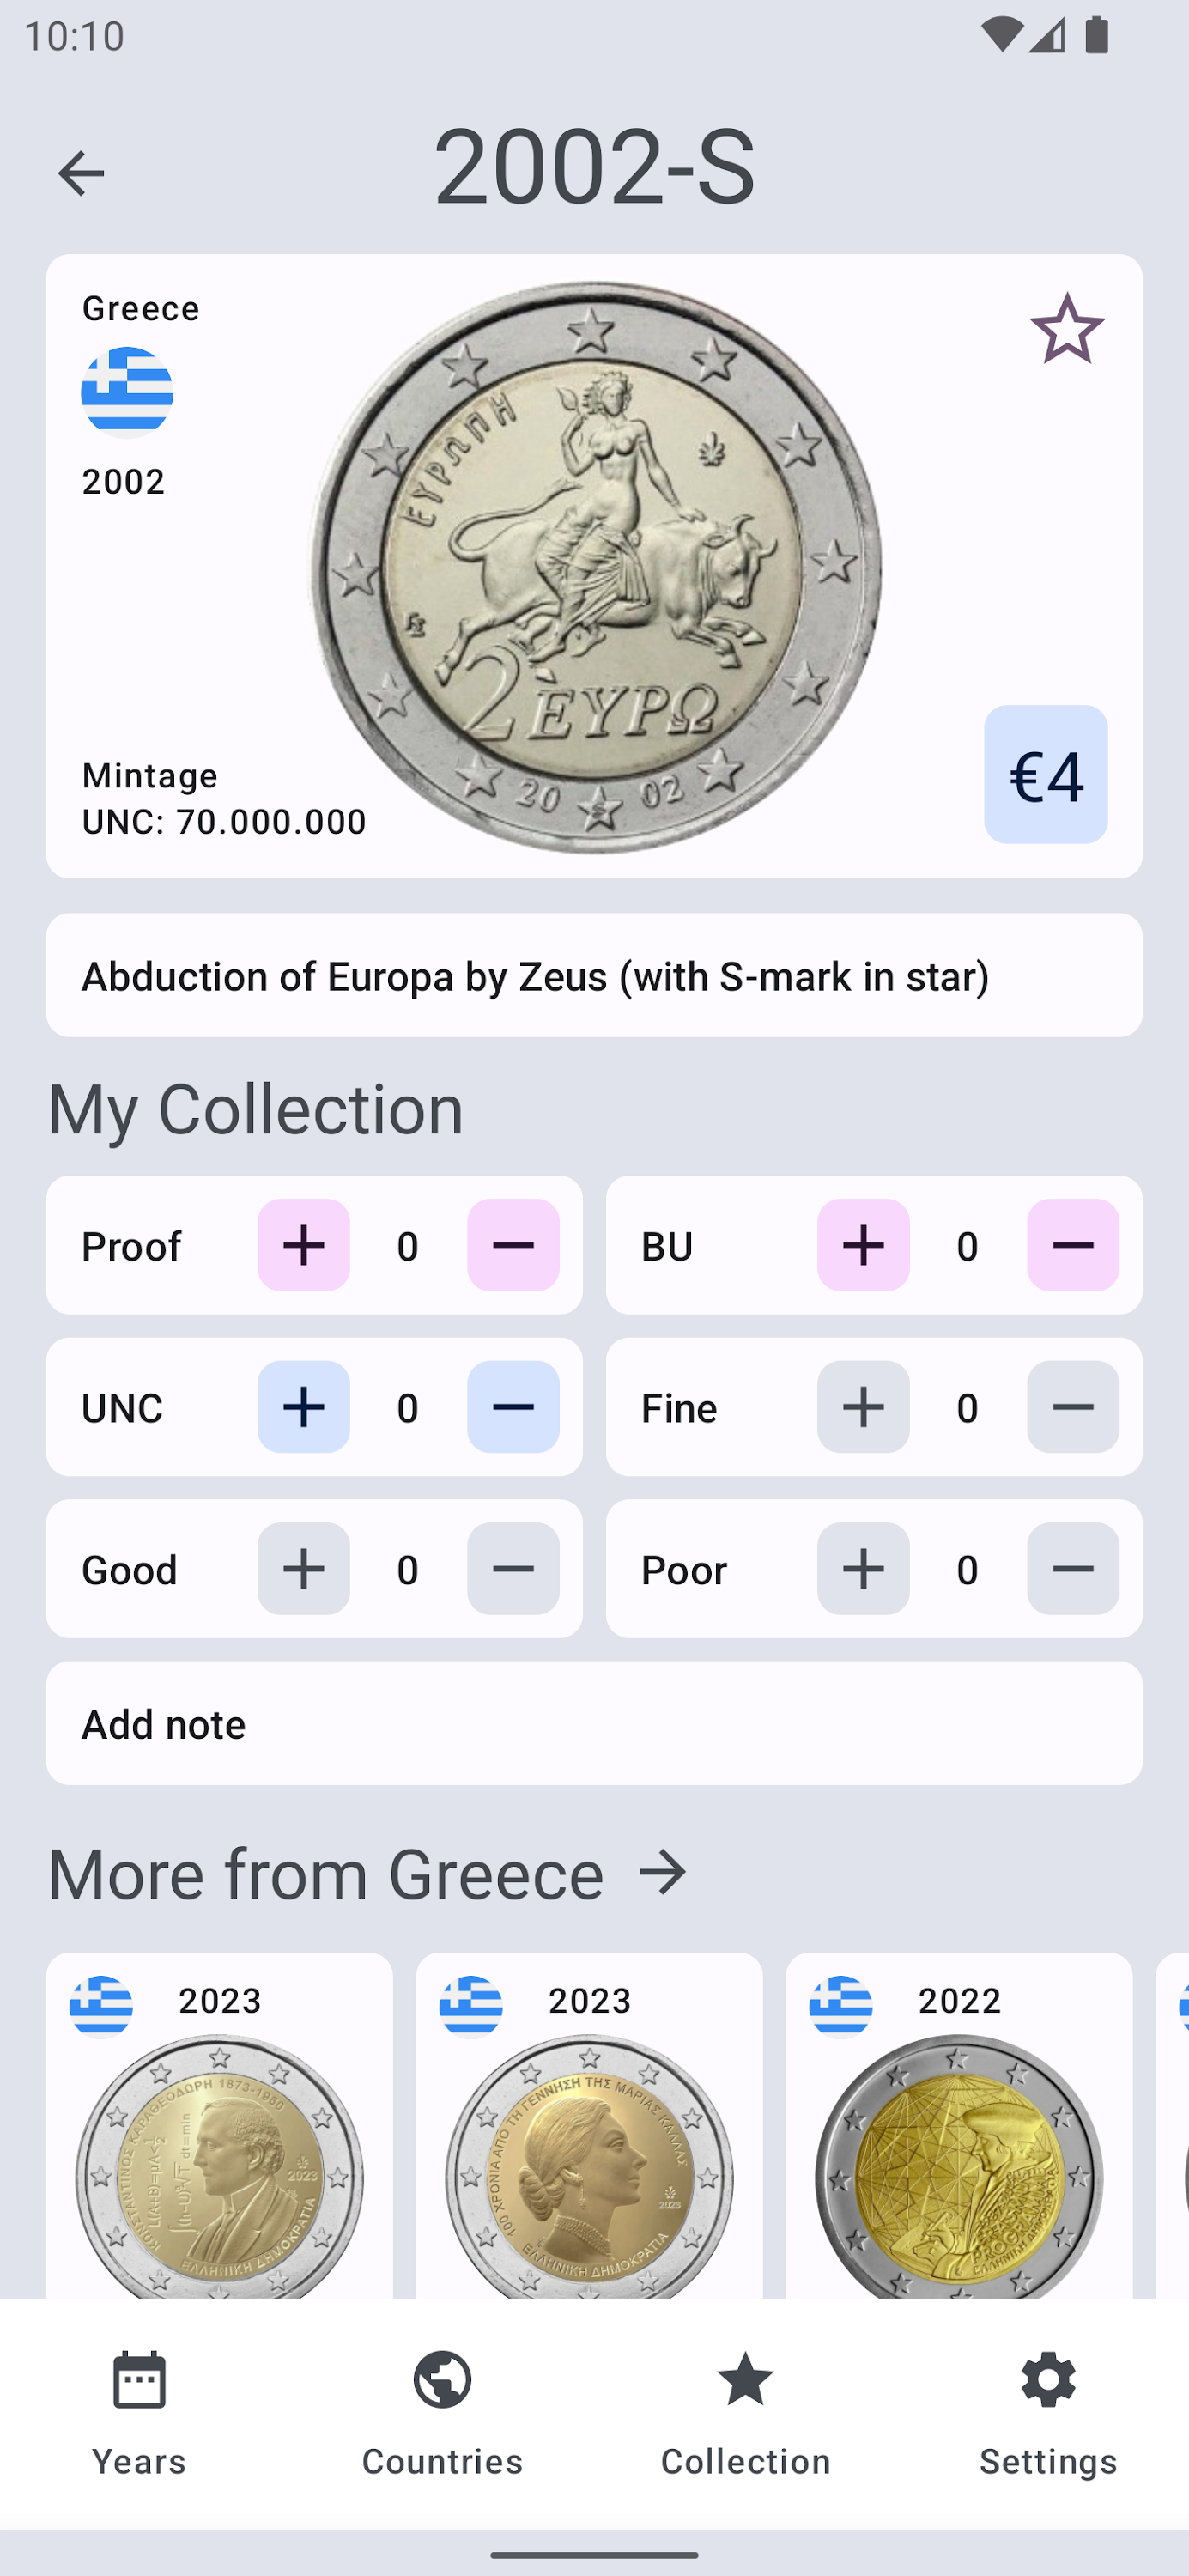
Task: Open the Settings tab
Action: click(1048, 2412)
